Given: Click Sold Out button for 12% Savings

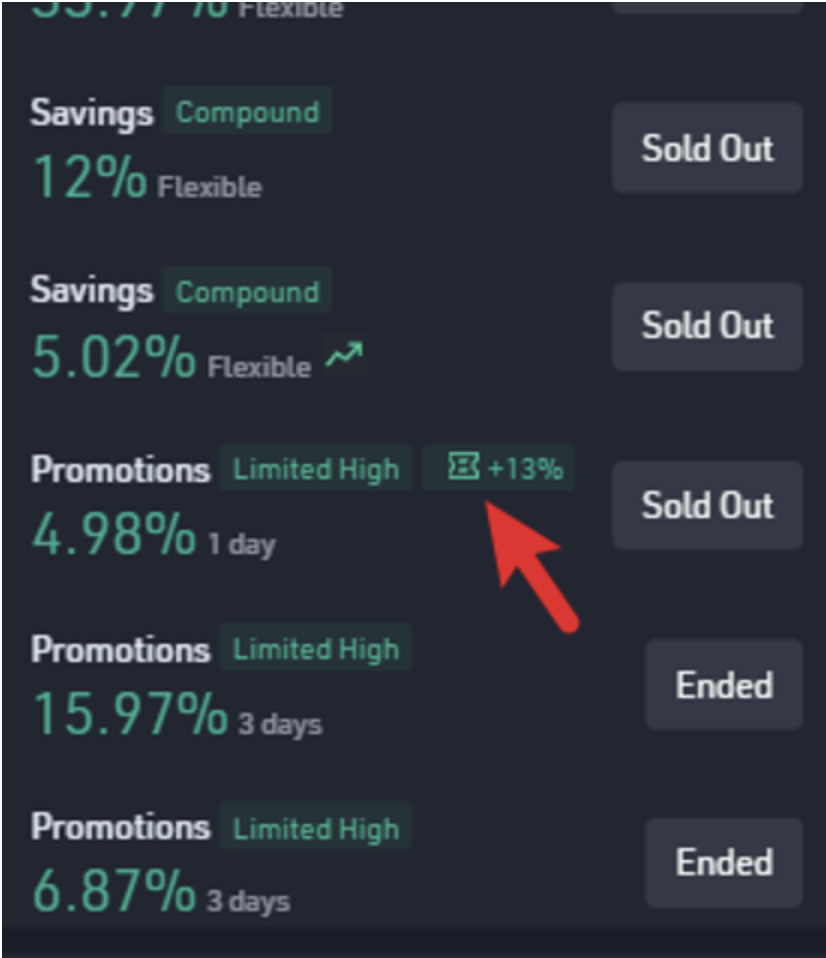Looking at the screenshot, I should pyautogui.click(x=707, y=148).
